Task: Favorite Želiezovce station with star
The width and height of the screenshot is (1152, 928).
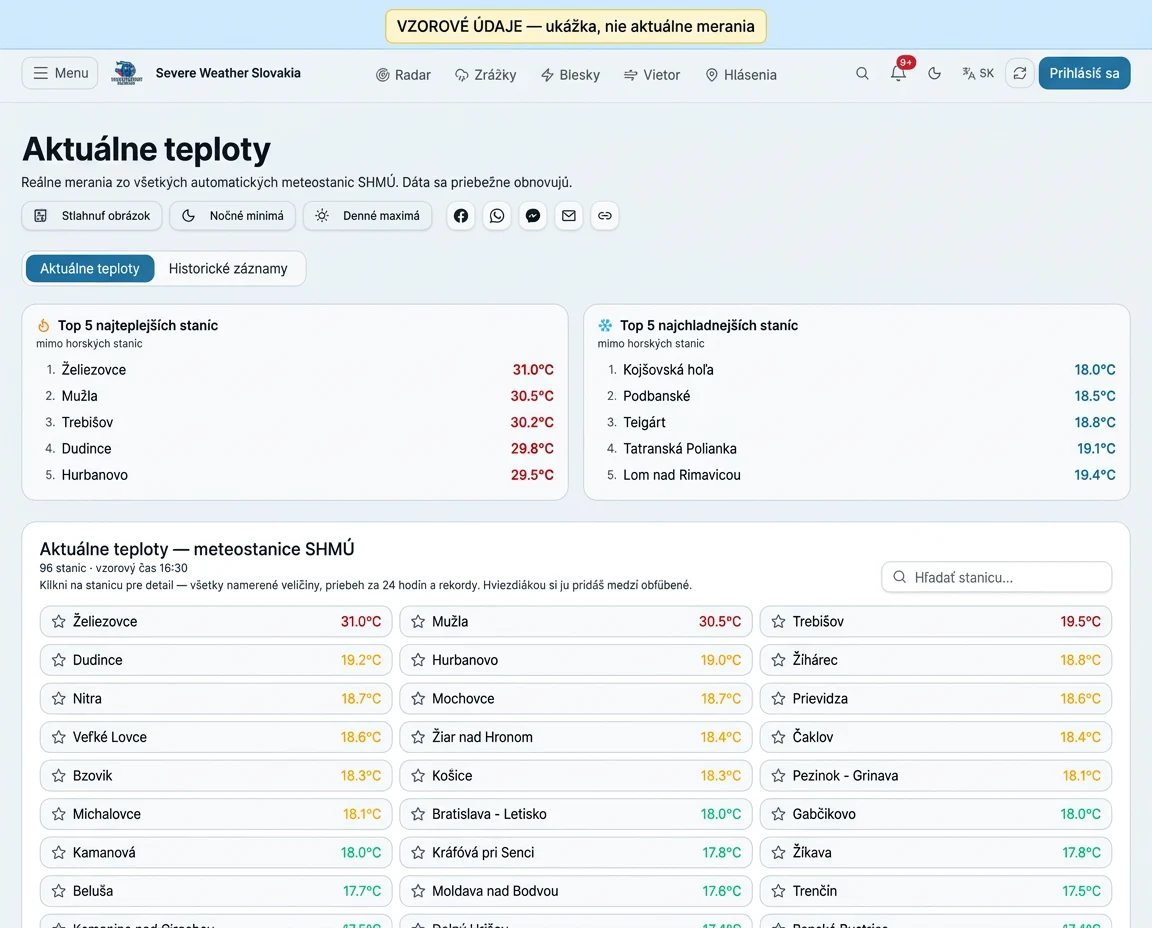Action: (59, 622)
